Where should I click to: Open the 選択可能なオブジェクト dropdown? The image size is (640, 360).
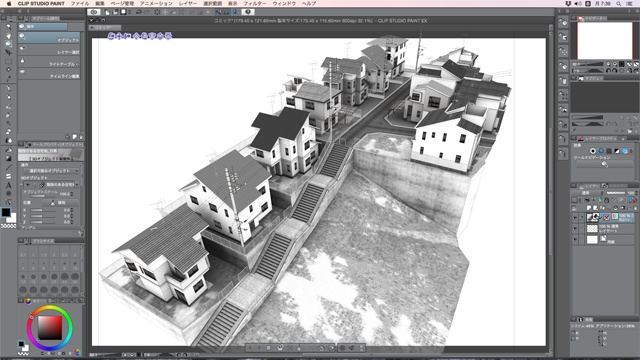coord(51,171)
